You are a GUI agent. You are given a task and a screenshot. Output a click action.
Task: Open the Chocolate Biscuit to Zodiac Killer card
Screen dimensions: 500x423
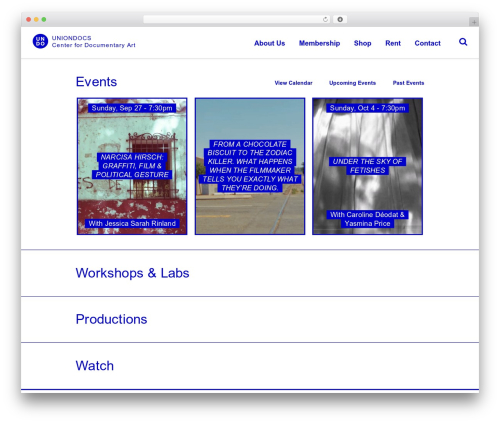pyautogui.click(x=250, y=166)
